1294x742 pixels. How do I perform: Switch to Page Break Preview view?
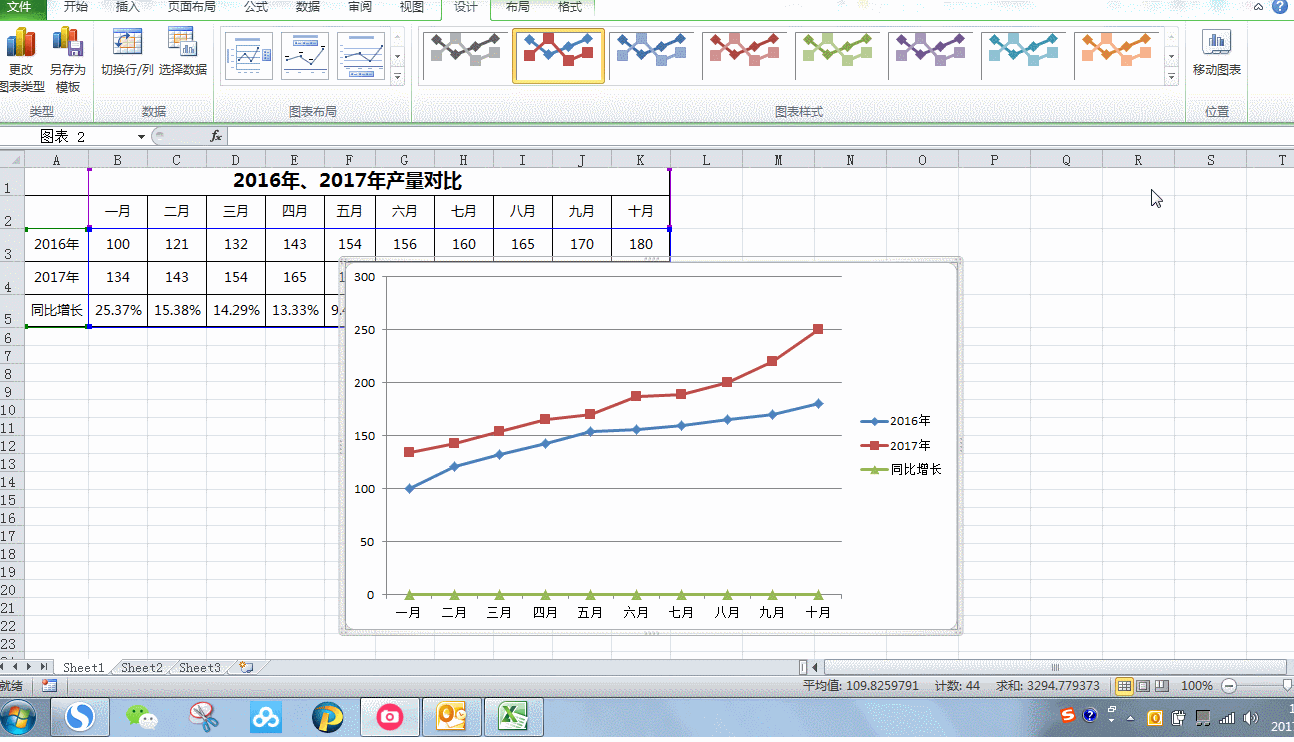[x=1161, y=686]
